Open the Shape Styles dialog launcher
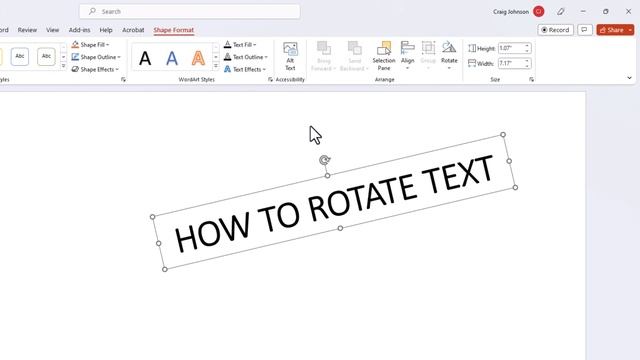 (x=123, y=80)
